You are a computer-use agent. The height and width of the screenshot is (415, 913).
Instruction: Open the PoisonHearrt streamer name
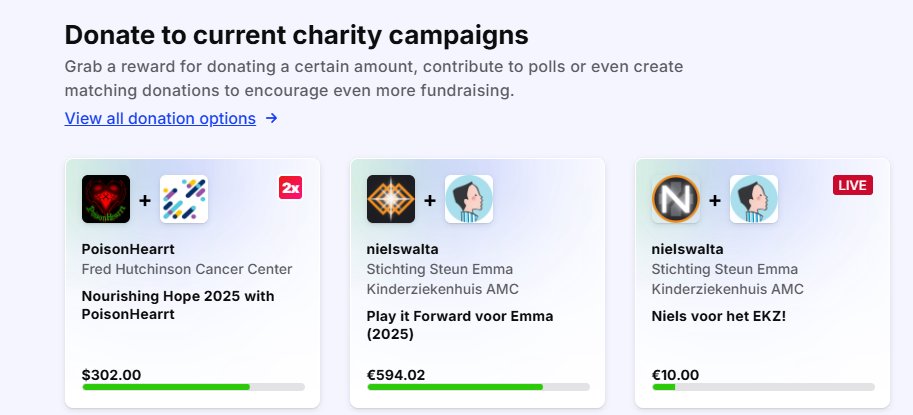pyautogui.click(x=128, y=249)
